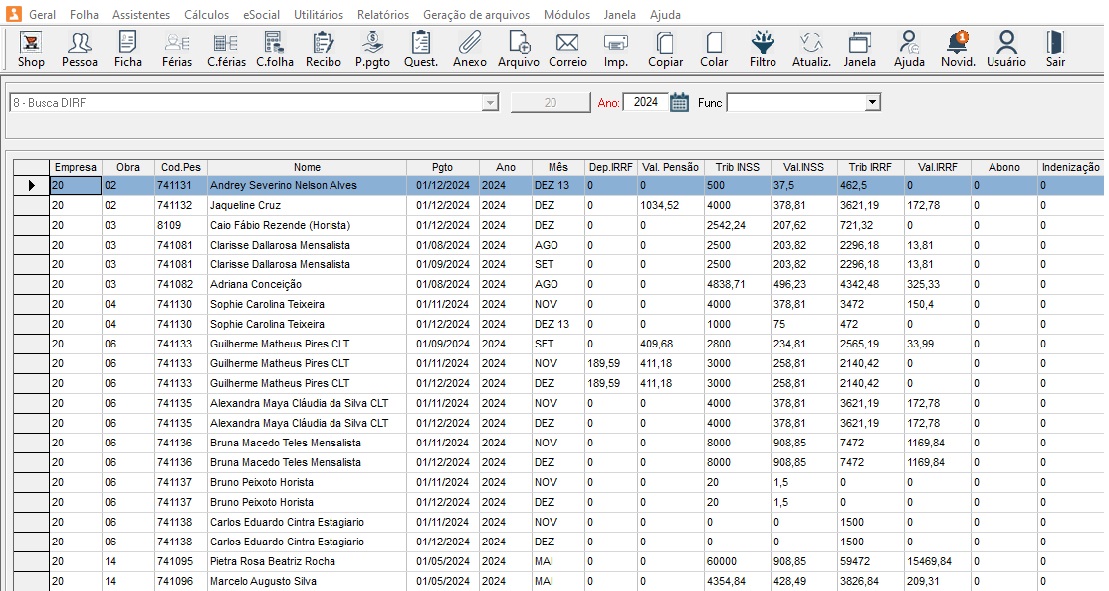
Task: Click the Pessoa toolbar icon
Action: tap(80, 48)
